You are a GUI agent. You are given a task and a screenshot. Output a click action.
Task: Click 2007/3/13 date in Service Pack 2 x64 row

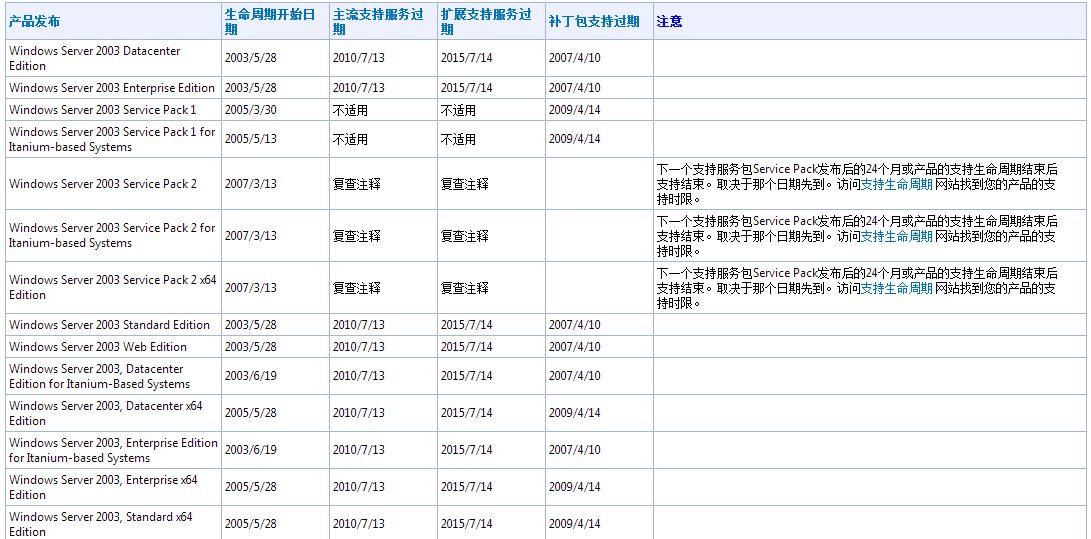250,288
